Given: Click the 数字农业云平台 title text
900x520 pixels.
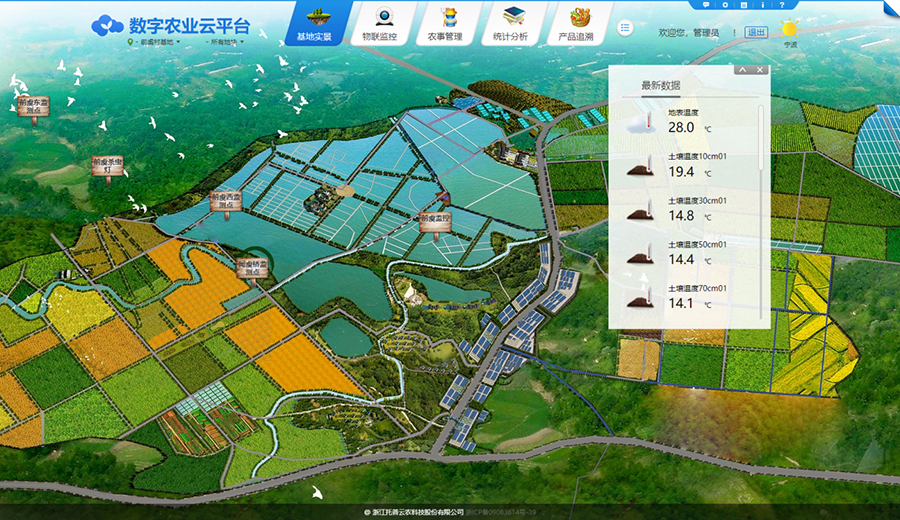Looking at the screenshot, I should pos(189,26).
